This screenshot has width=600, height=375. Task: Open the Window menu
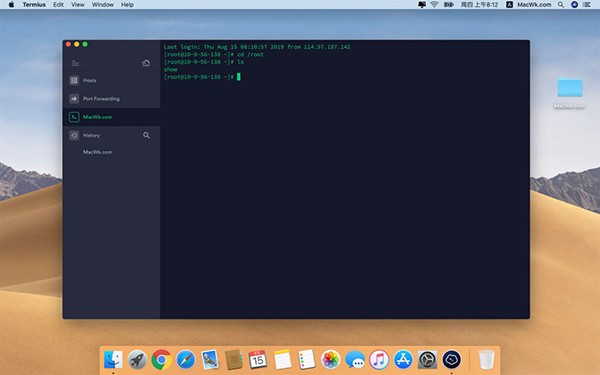103,5
